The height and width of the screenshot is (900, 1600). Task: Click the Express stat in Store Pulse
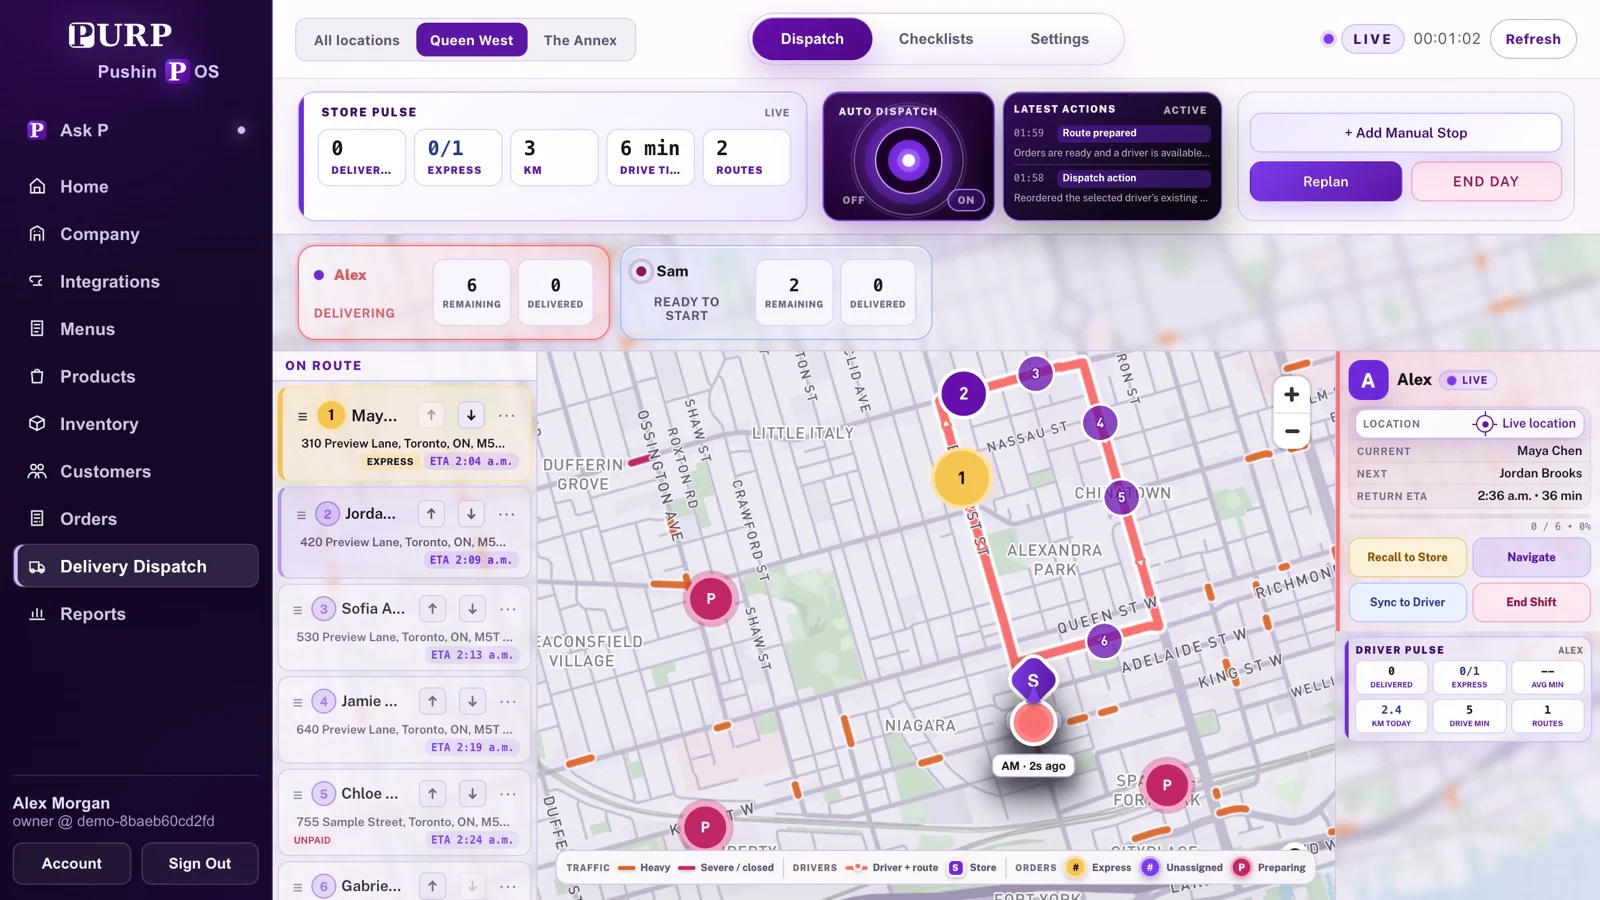coord(458,157)
